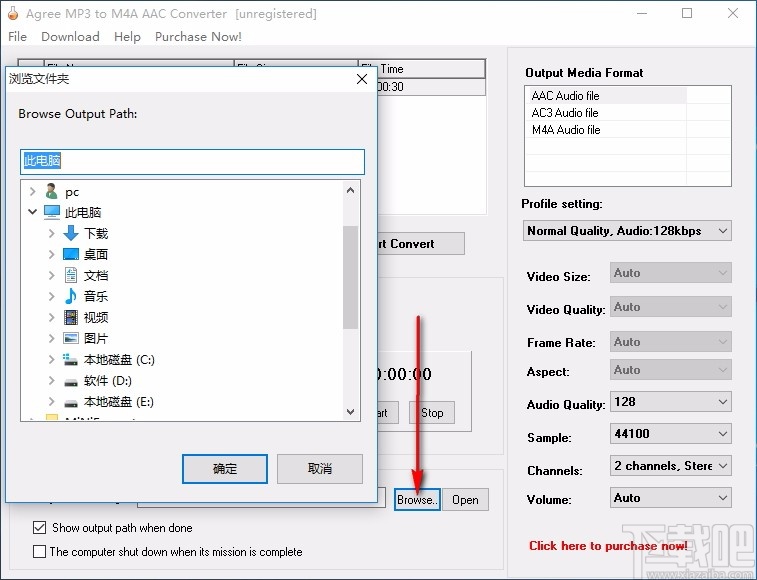This screenshot has height=580, width=757.
Task: Click the 此电脑 computer monitor icon
Action: [x=52, y=212]
